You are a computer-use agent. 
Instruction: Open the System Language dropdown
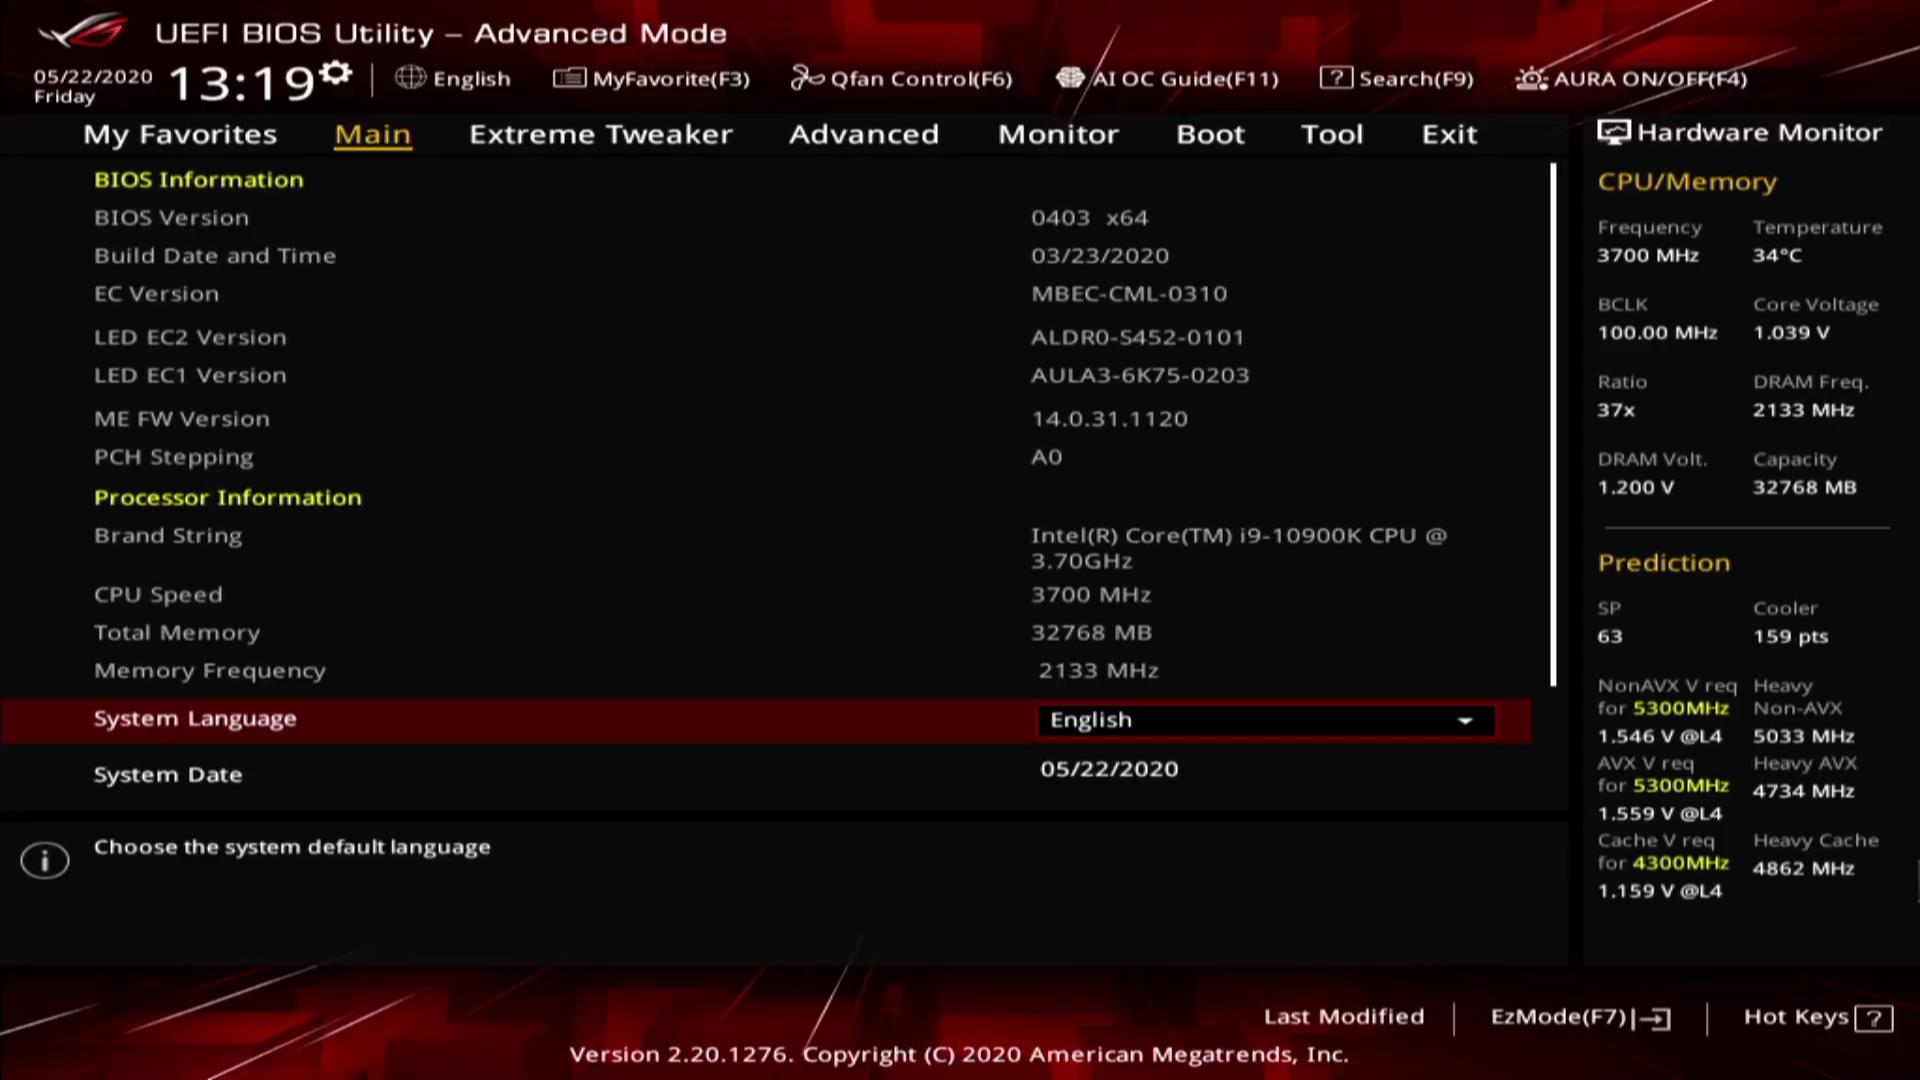point(1266,720)
